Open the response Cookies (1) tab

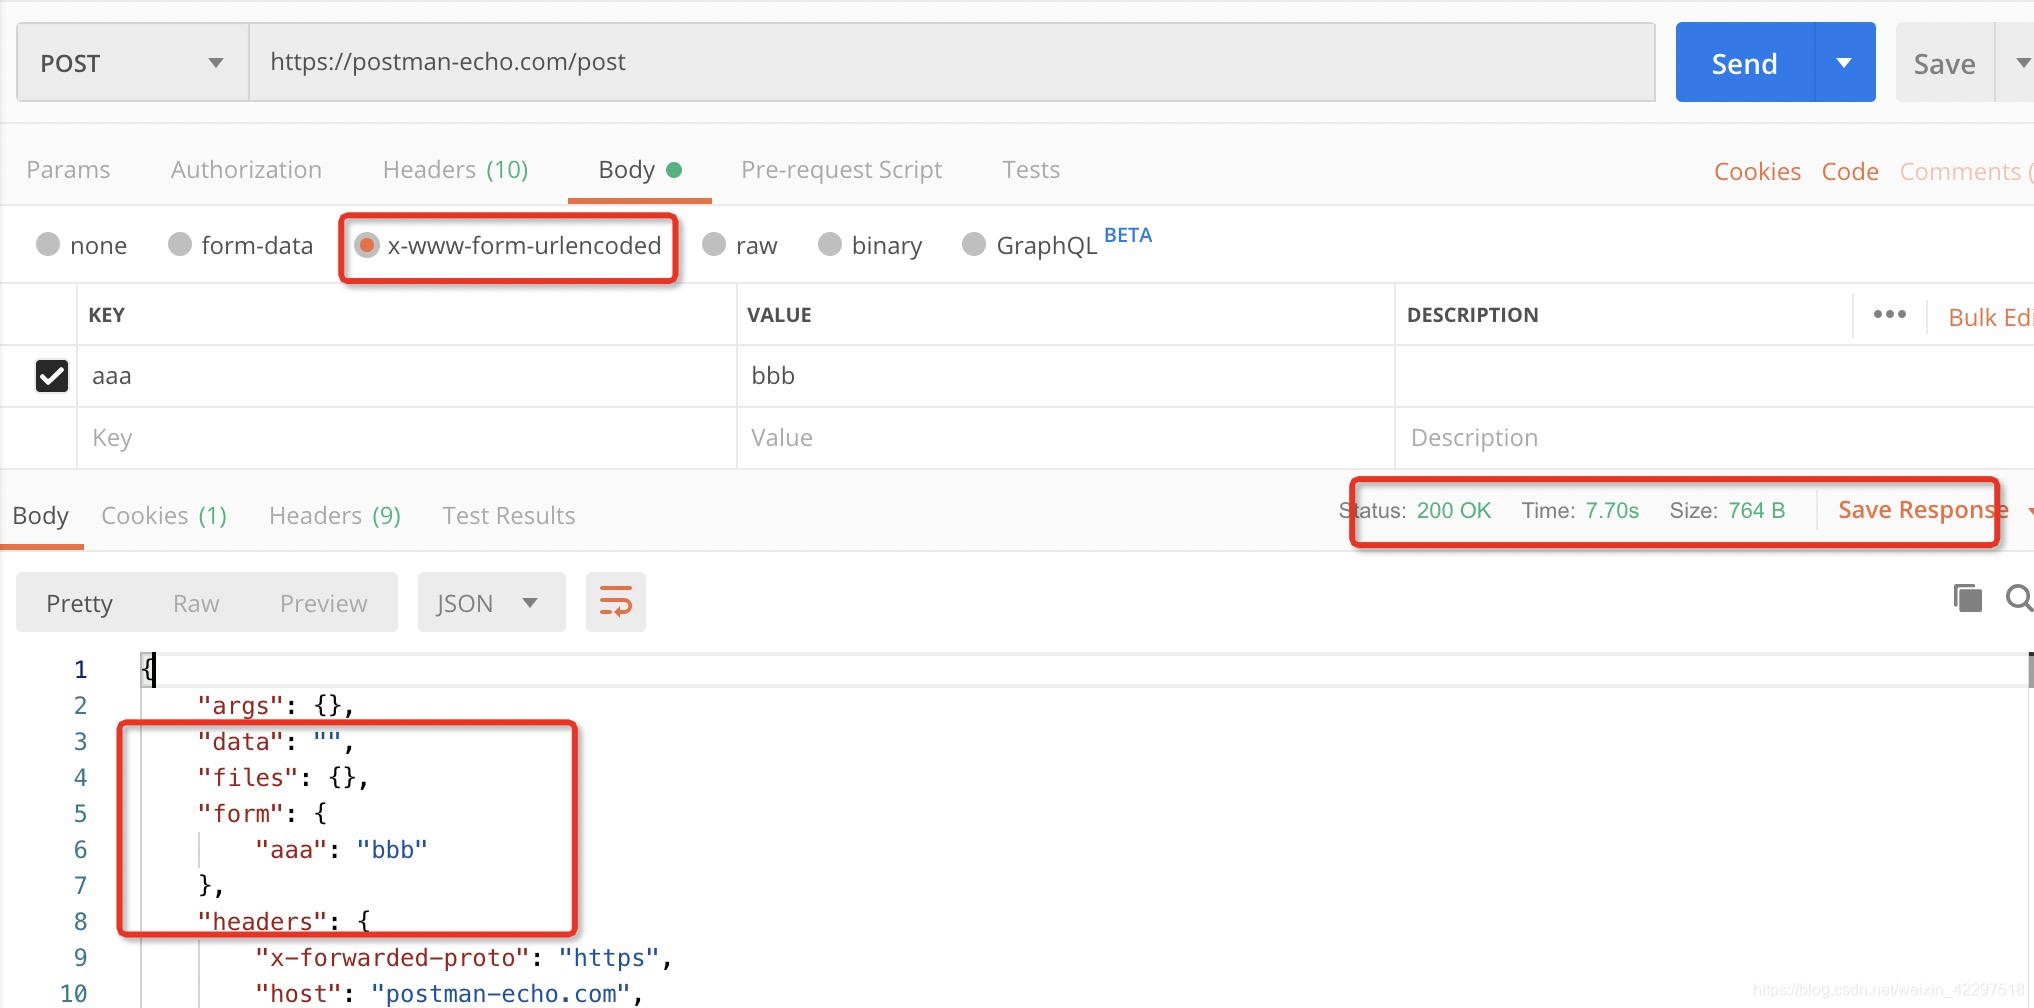click(164, 515)
